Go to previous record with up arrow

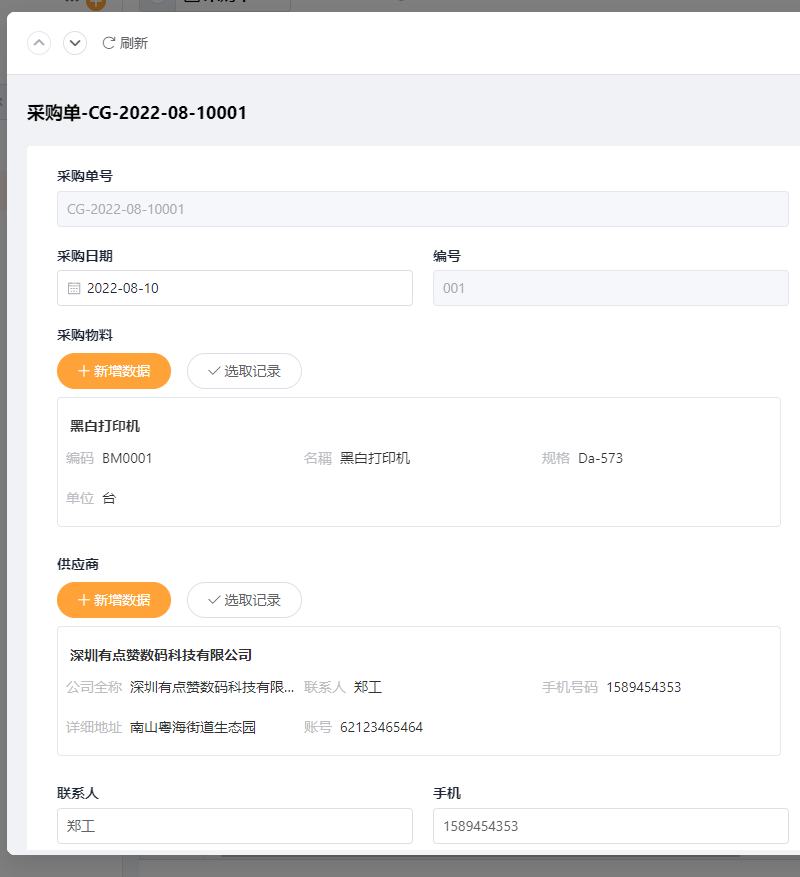pyautogui.click(x=39, y=43)
